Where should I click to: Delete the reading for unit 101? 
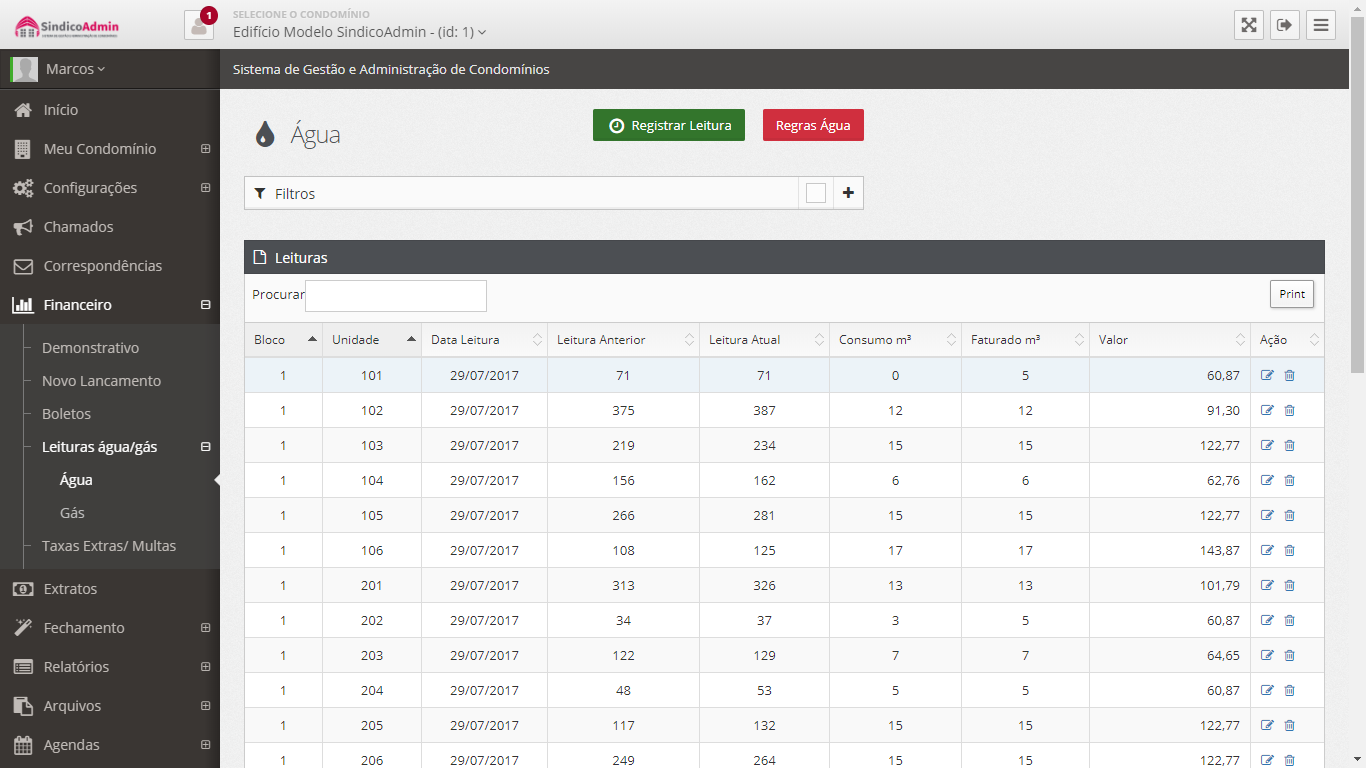[1289, 375]
